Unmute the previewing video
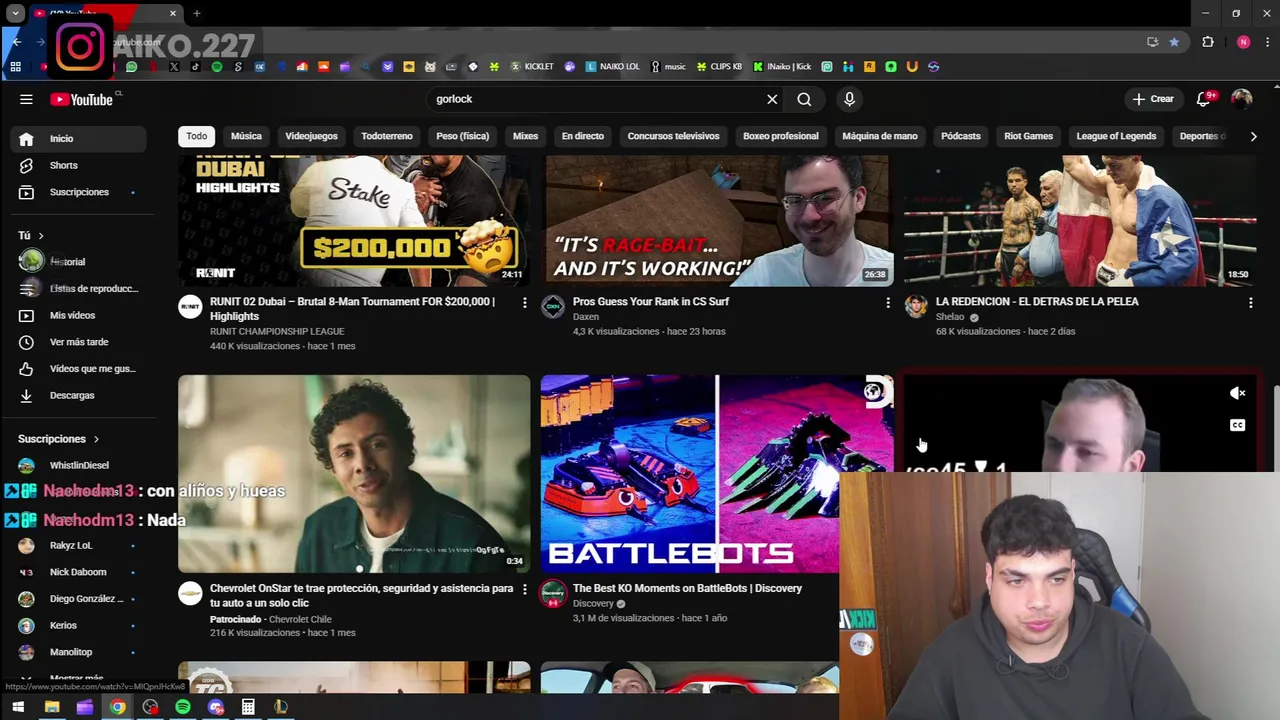The width and height of the screenshot is (1280, 720). [1237, 394]
